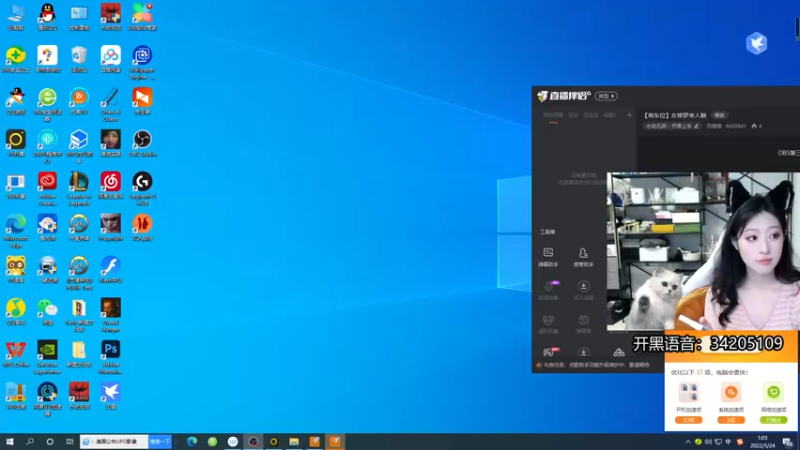The image size is (800, 450).
Task: Switch to the second scene tab
Action: (x=573, y=115)
